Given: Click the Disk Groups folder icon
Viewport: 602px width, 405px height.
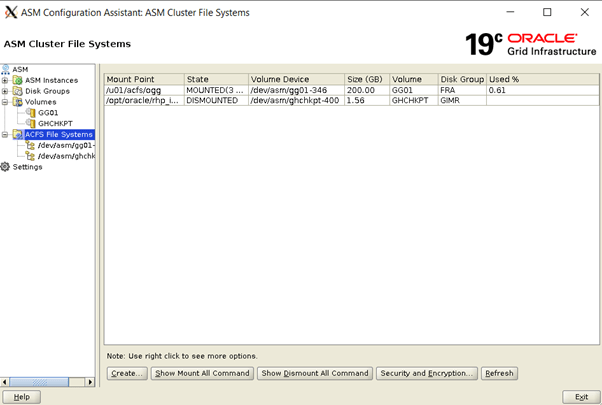Looking at the screenshot, I should point(18,91).
